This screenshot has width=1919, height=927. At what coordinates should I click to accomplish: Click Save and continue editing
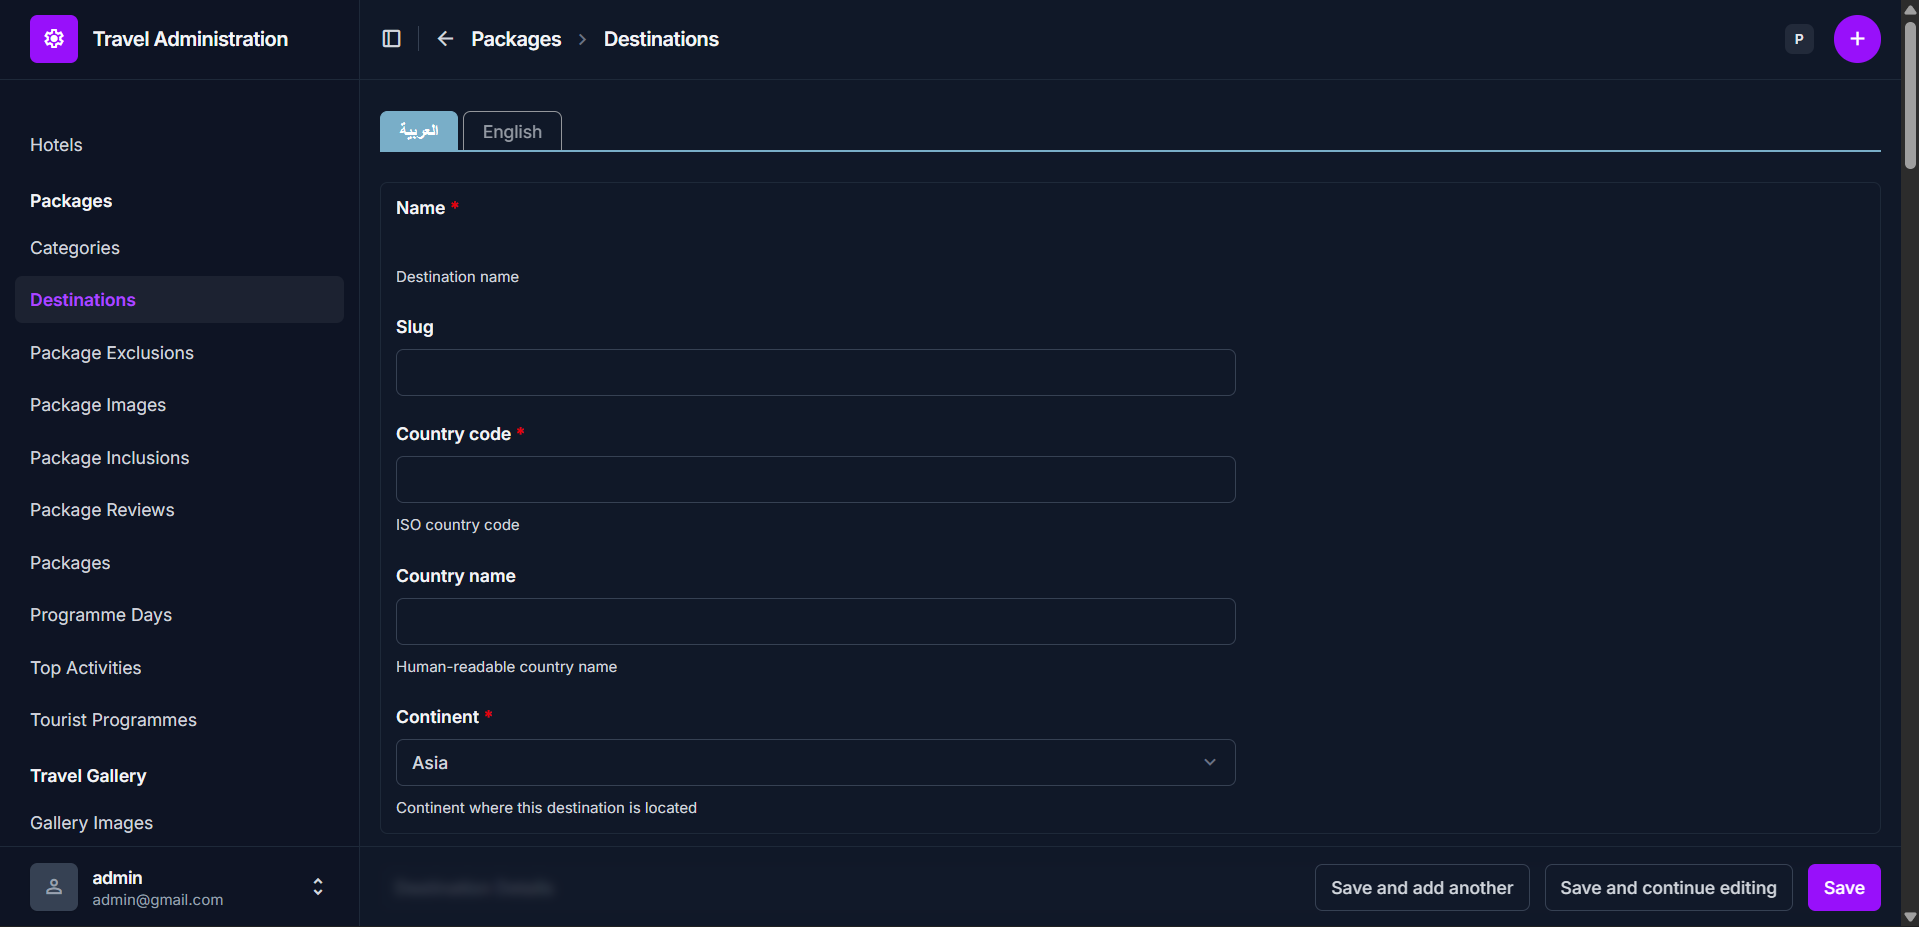pyautogui.click(x=1667, y=888)
